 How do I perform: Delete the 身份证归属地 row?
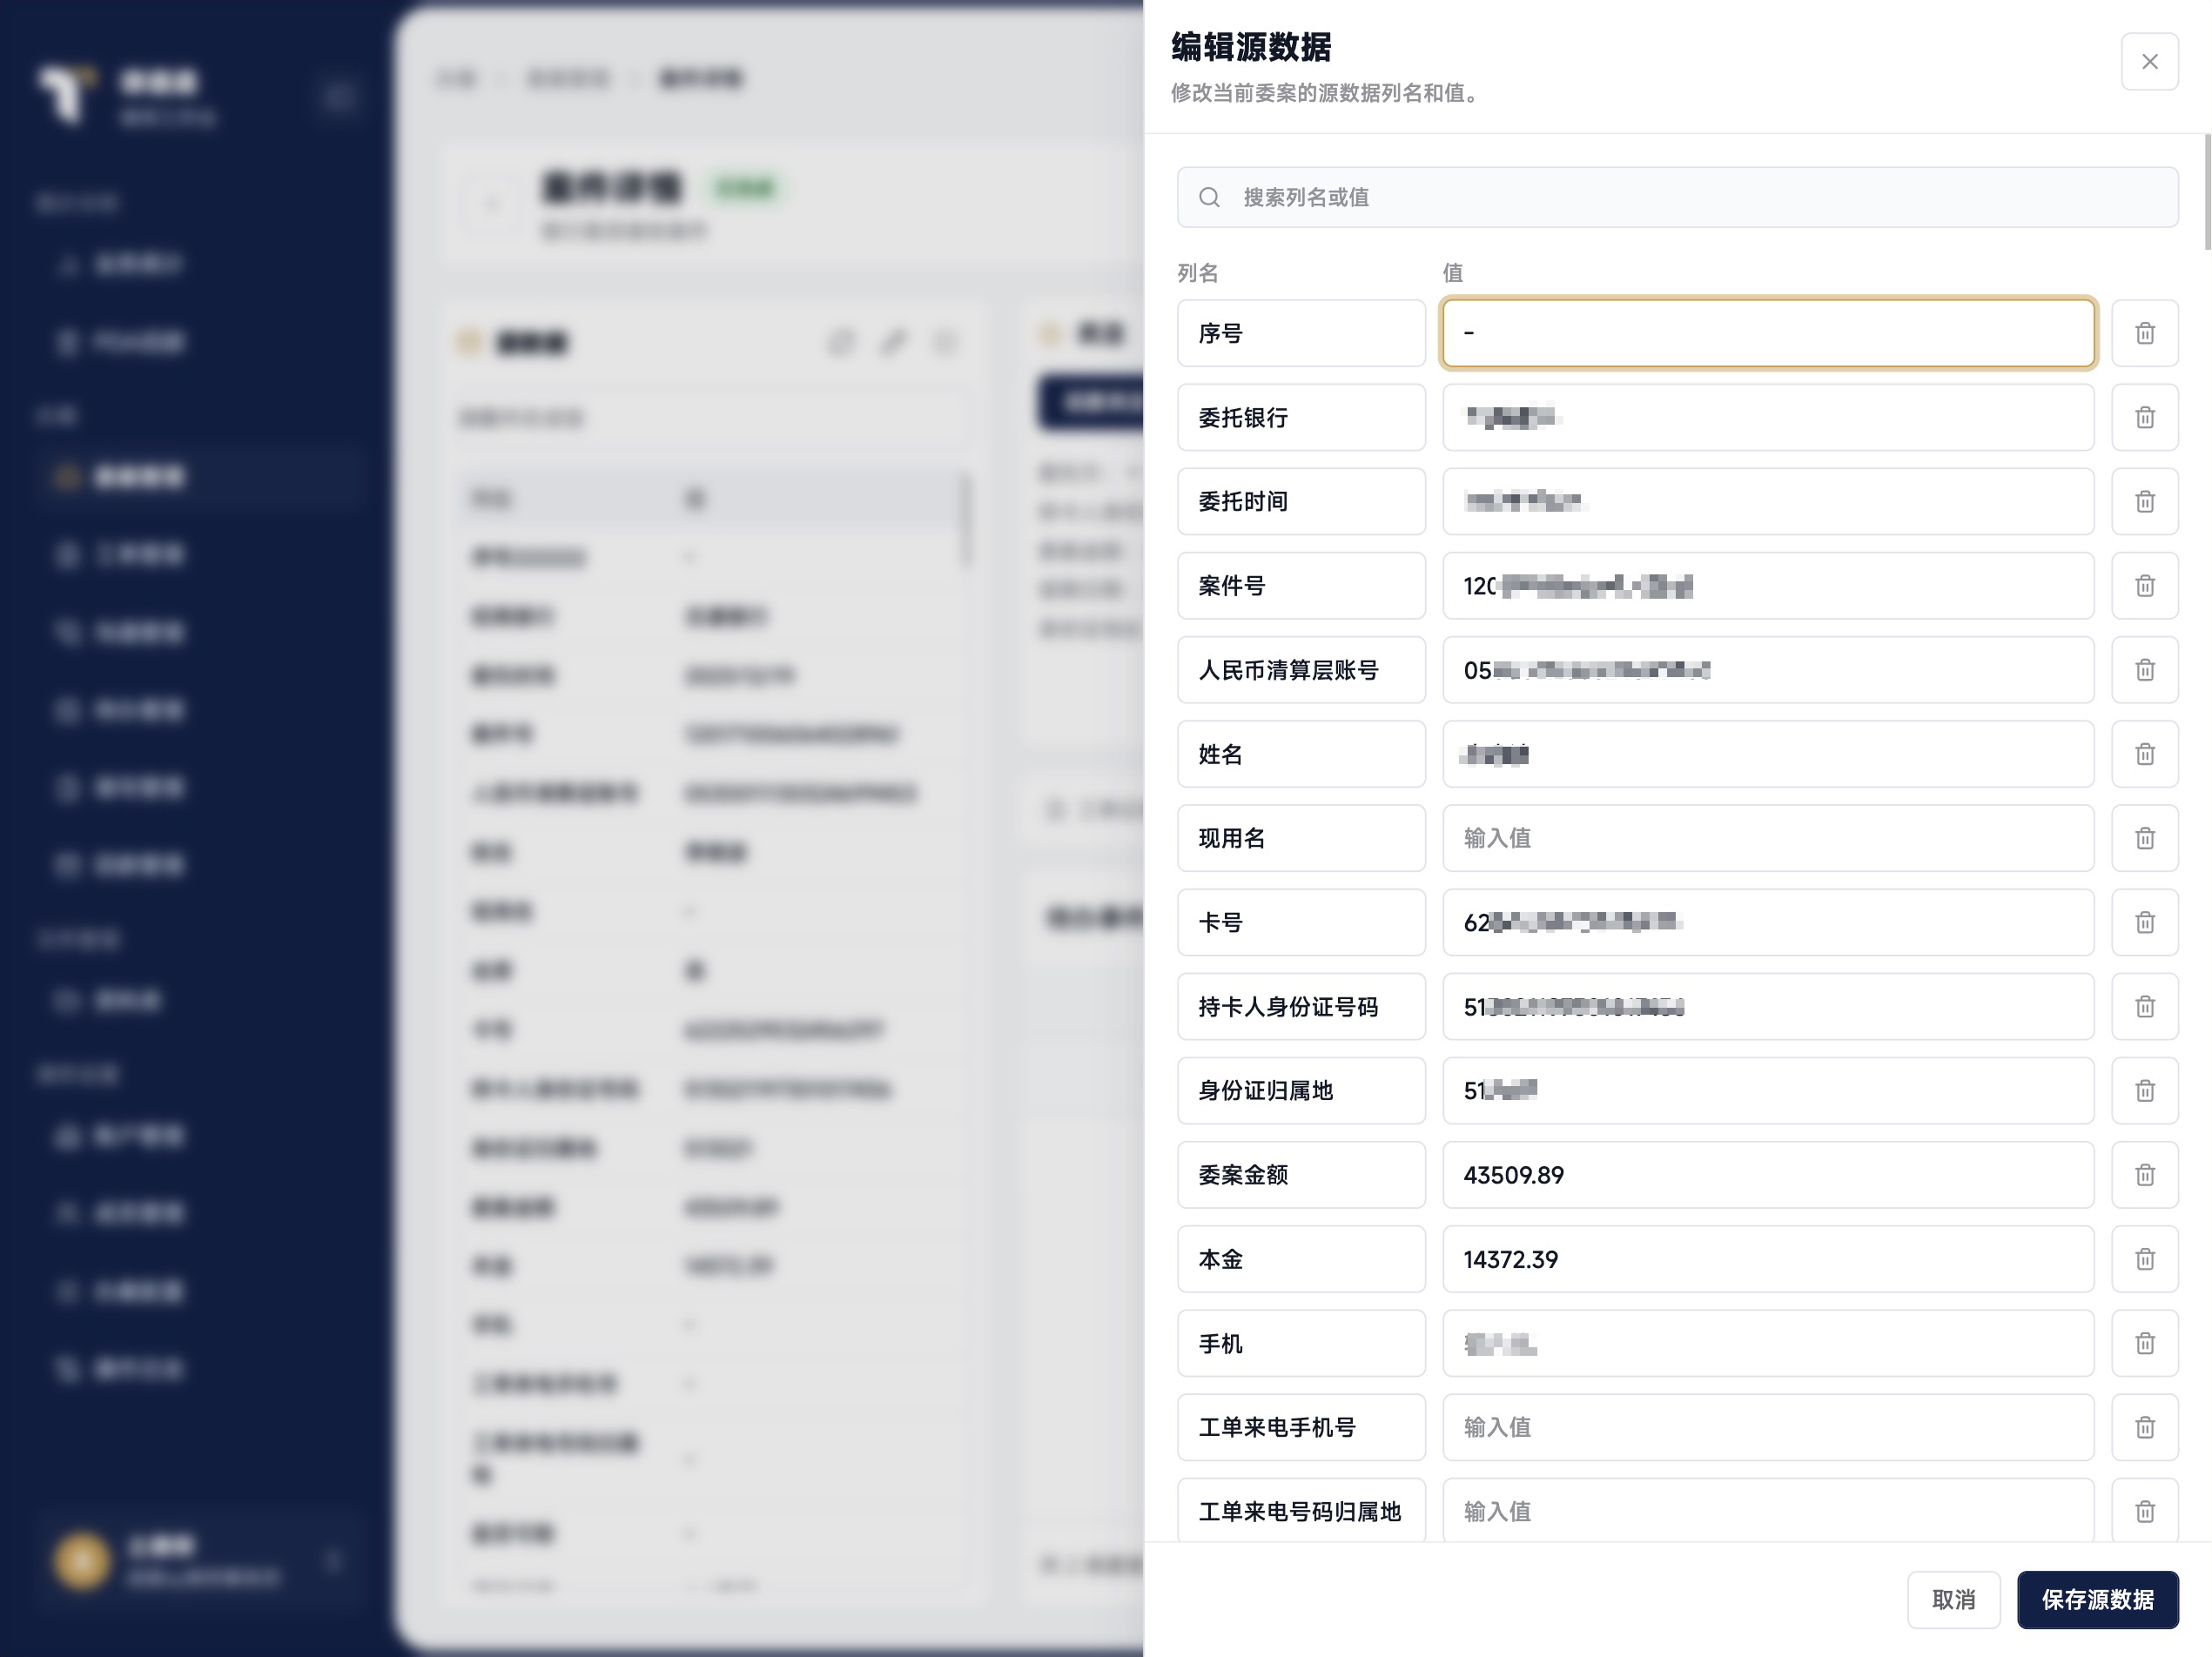[x=2144, y=1090]
